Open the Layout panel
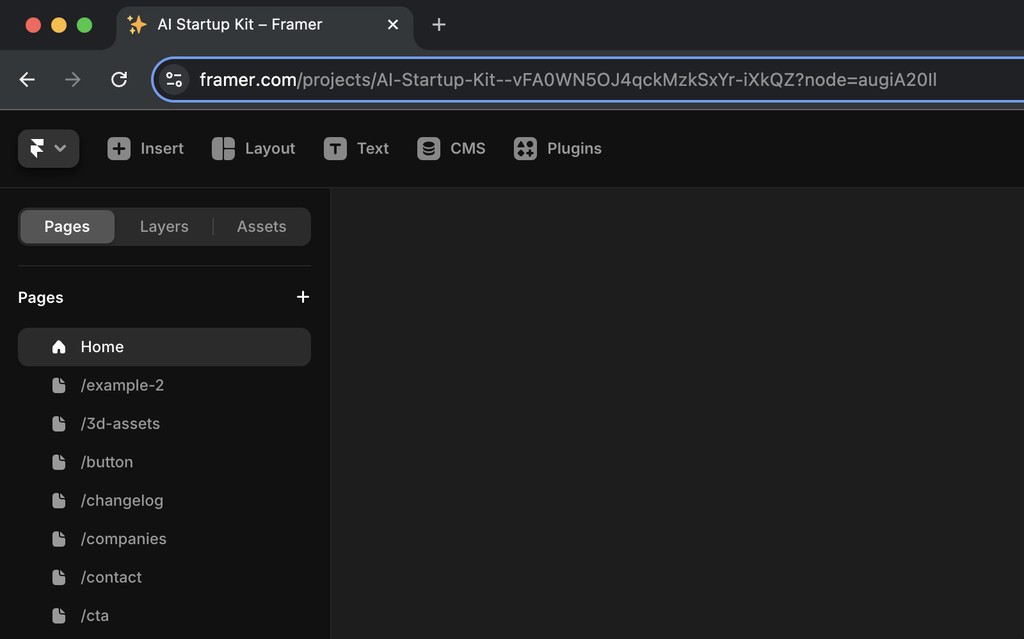The image size is (1024, 639). pos(253,148)
